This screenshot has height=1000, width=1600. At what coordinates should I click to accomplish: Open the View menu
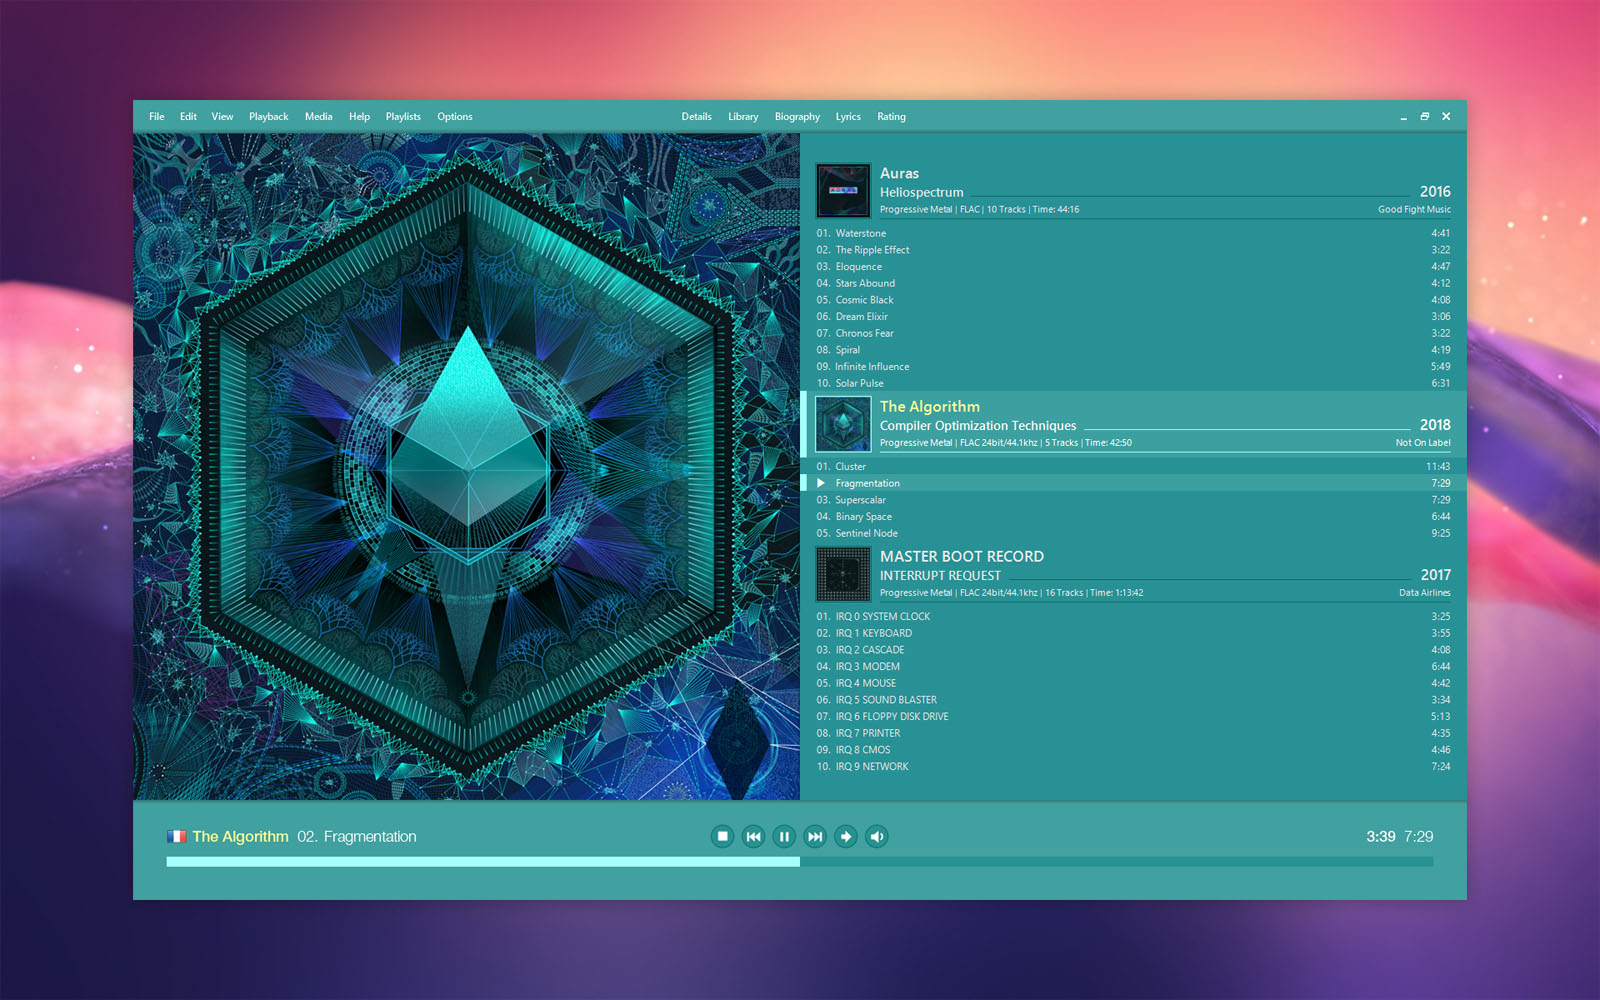(222, 117)
